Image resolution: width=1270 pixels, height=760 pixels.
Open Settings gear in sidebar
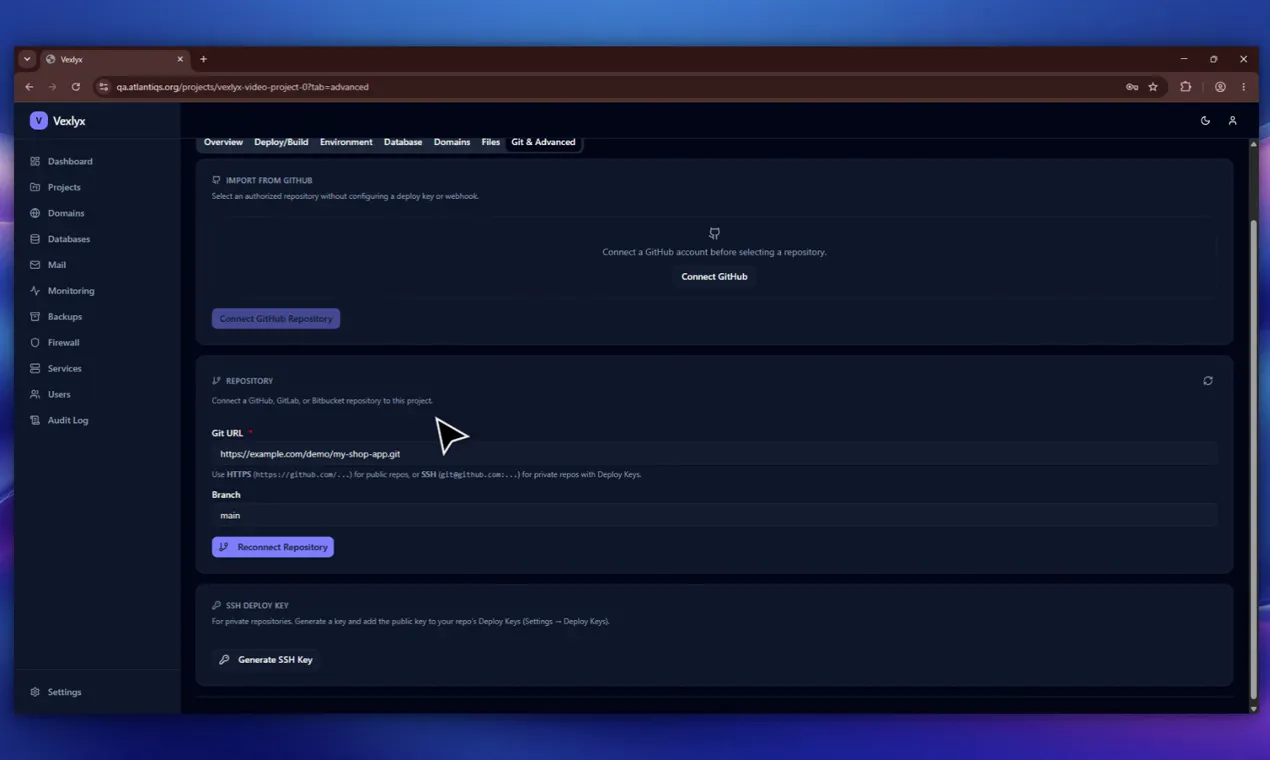pyautogui.click(x=35, y=692)
